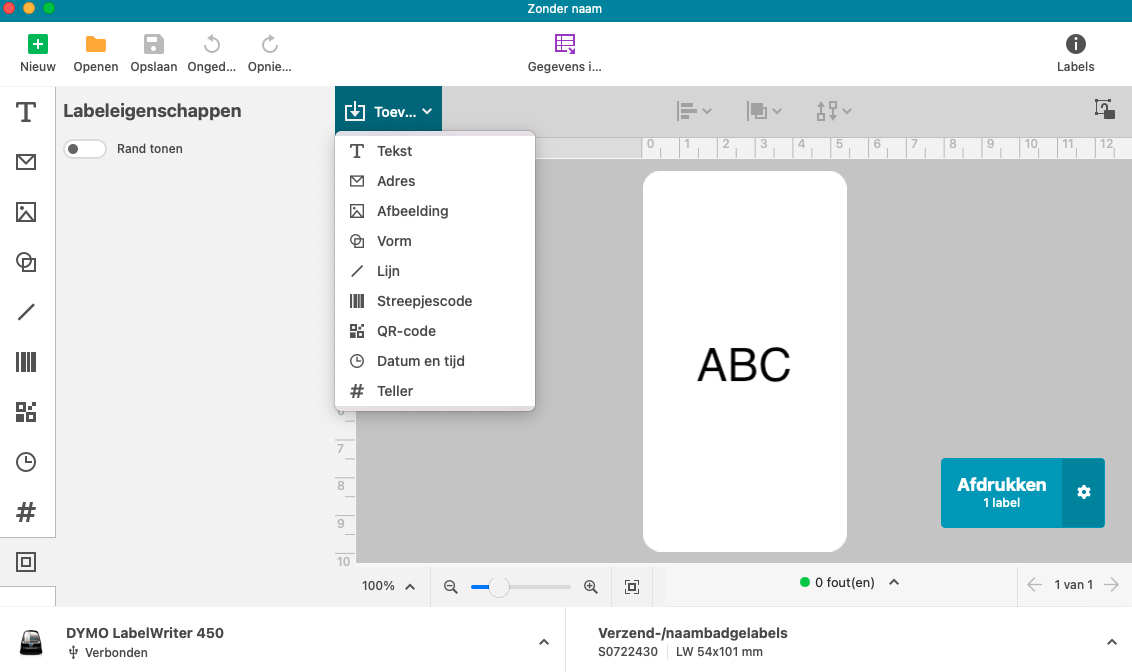The height and width of the screenshot is (672, 1132).
Task: Expand the Verzend-/naambadgelabels label type selector
Action: pos(1111,642)
